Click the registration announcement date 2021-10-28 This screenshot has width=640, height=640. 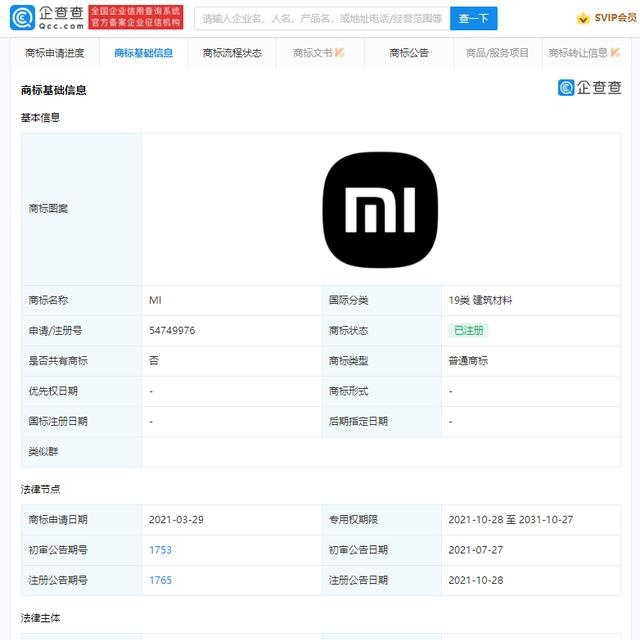[x=476, y=580]
